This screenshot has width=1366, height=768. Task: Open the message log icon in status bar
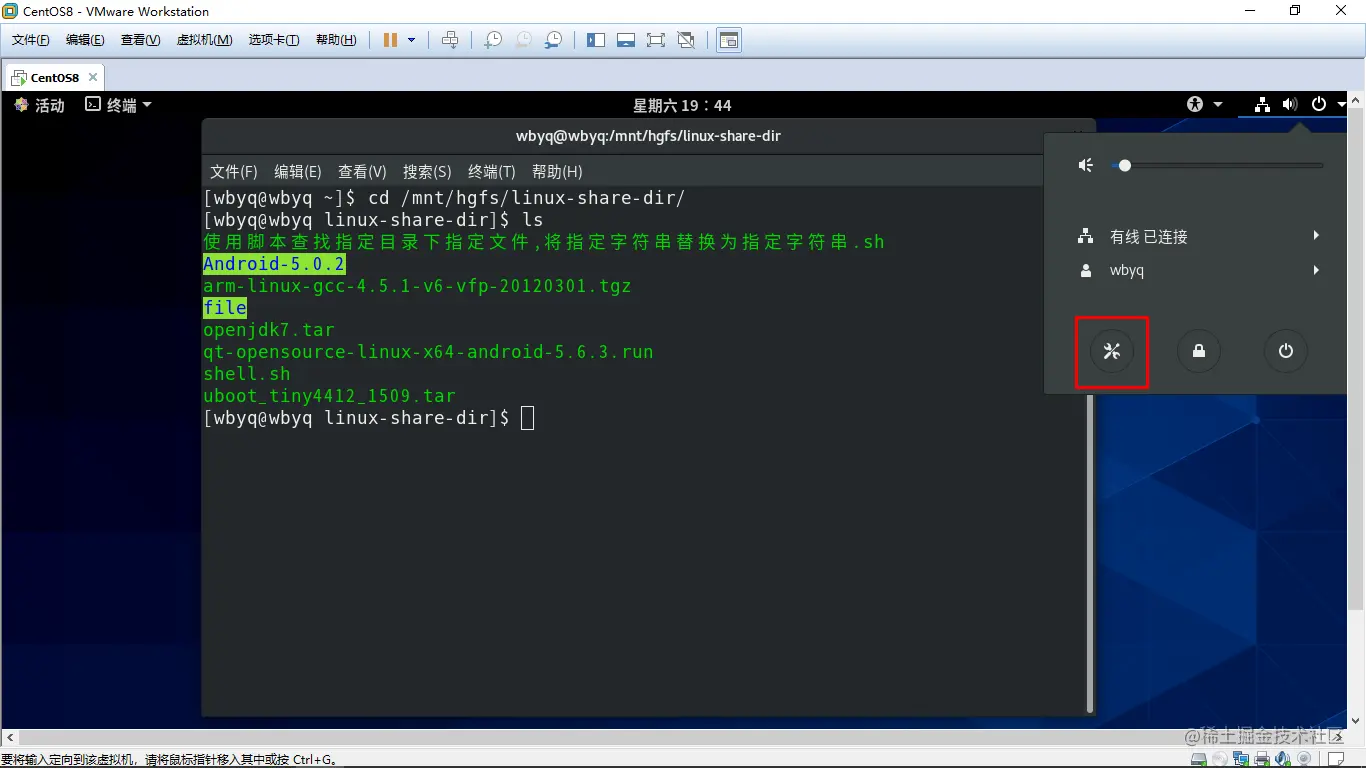click(x=1335, y=759)
